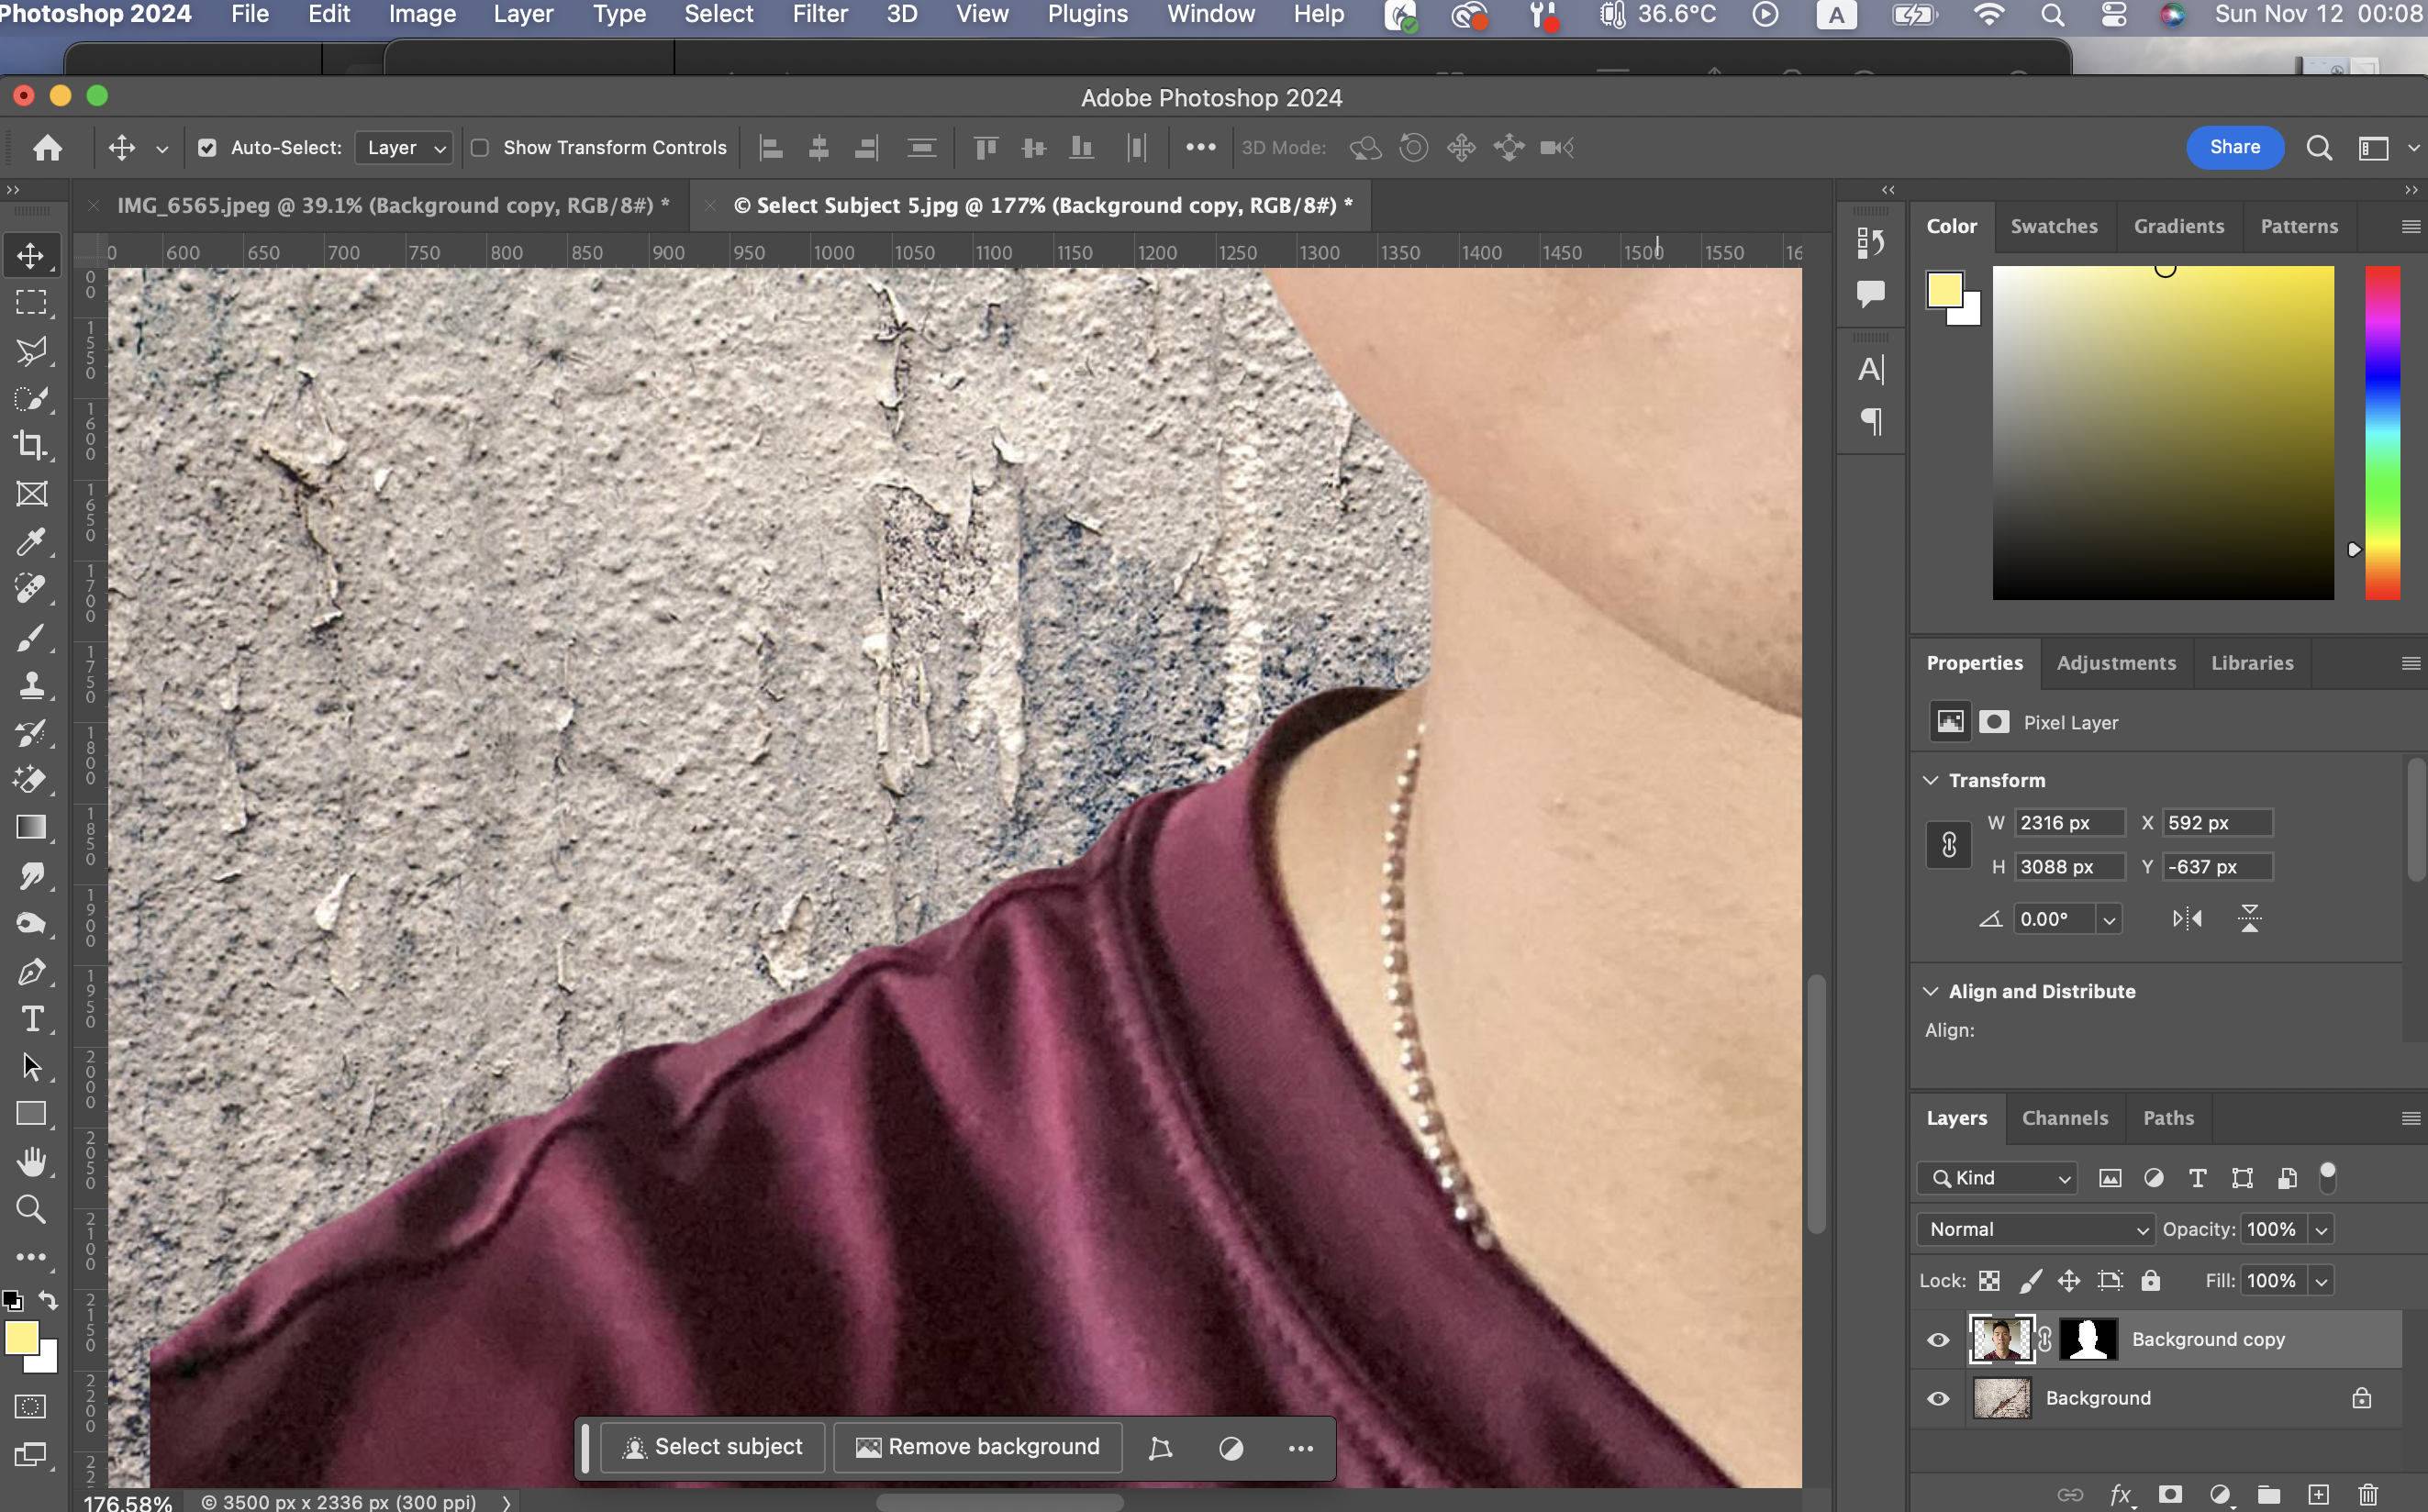This screenshot has width=2428, height=1512.
Task: Collapse the Align and Distribute section
Action: point(1931,991)
